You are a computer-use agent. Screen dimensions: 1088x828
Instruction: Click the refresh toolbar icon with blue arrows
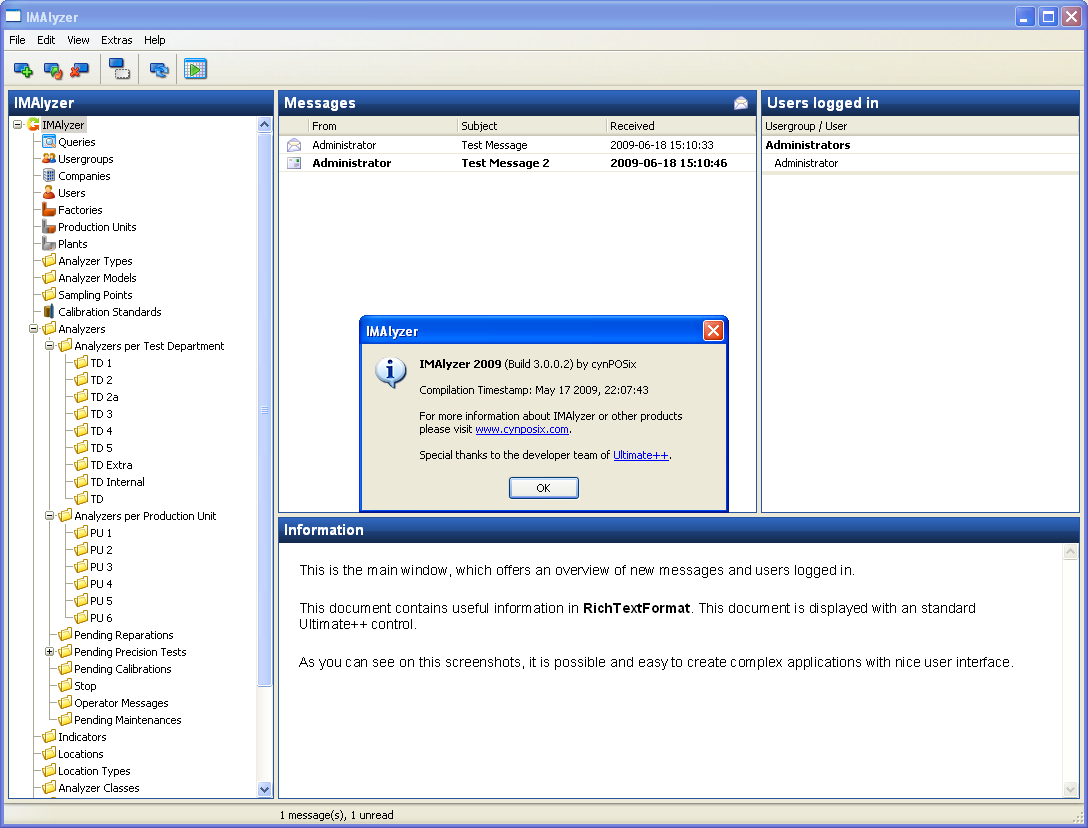(x=159, y=70)
